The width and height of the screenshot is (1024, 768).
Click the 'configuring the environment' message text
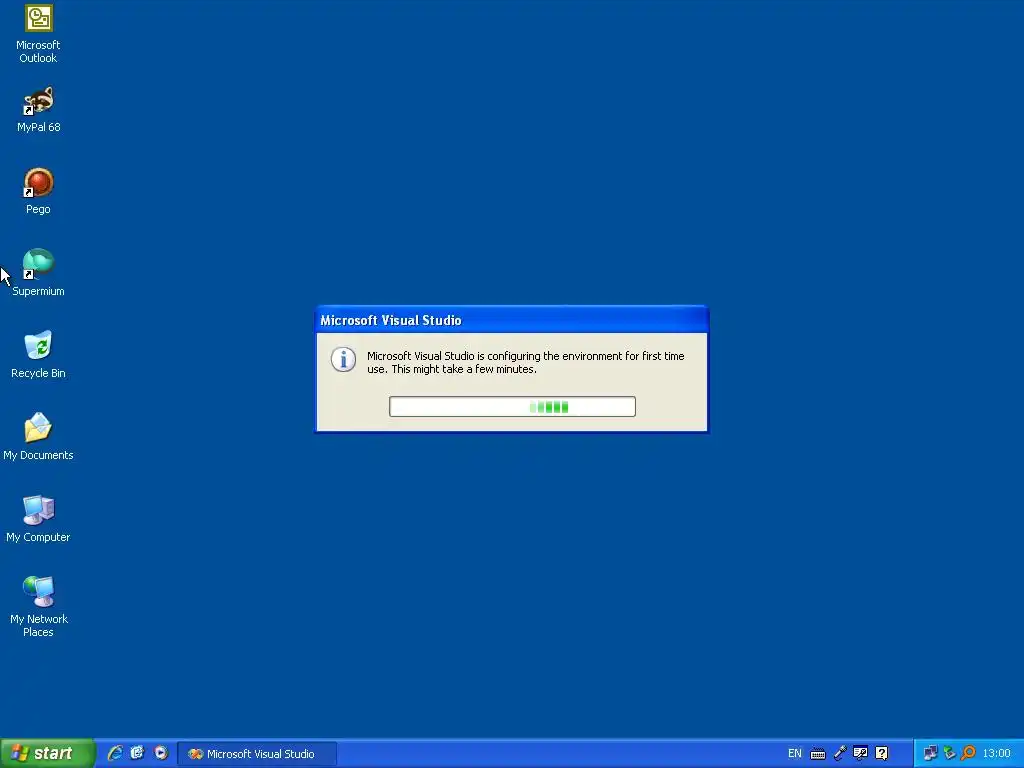pos(526,362)
